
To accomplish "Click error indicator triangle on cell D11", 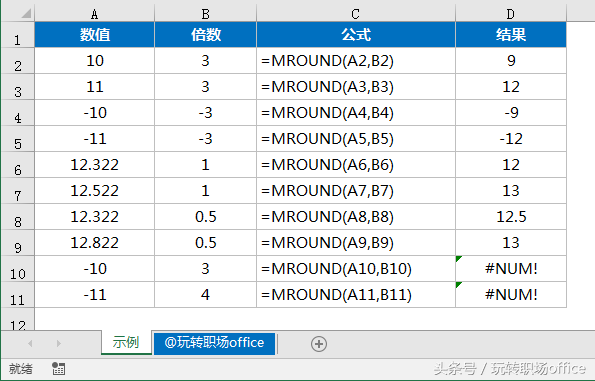I will point(458,285).
